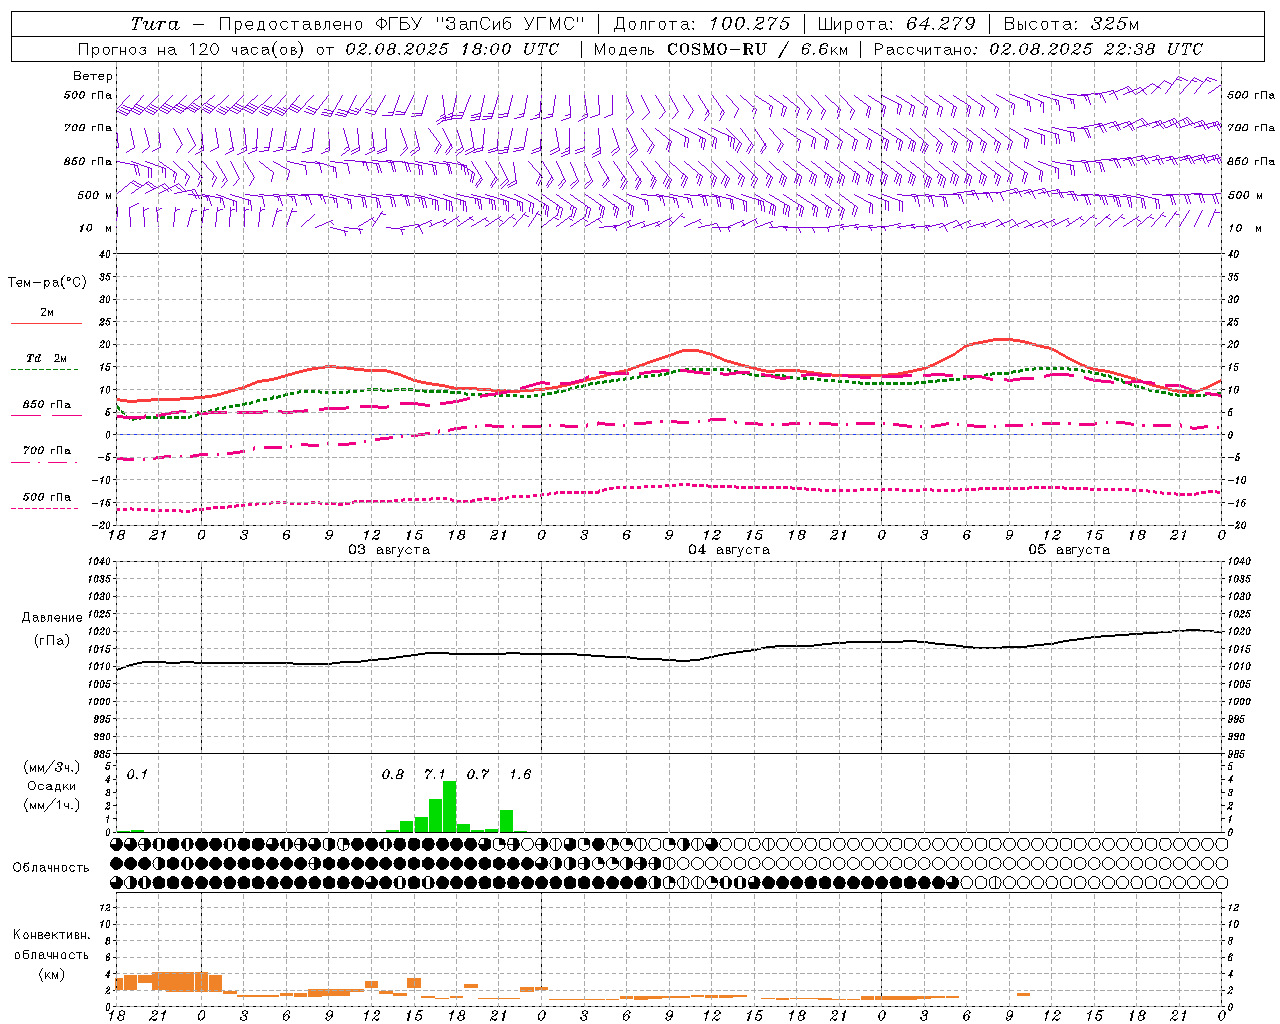Click the "0.7" precipitation total
1280x1024 pixels.
click(478, 774)
